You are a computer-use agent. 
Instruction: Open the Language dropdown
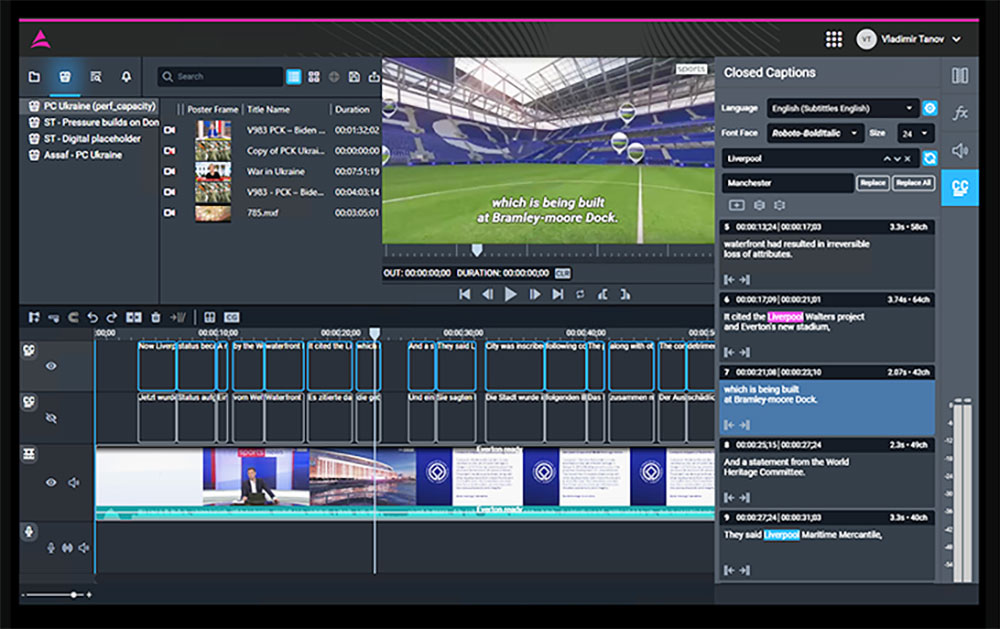[x=842, y=108]
